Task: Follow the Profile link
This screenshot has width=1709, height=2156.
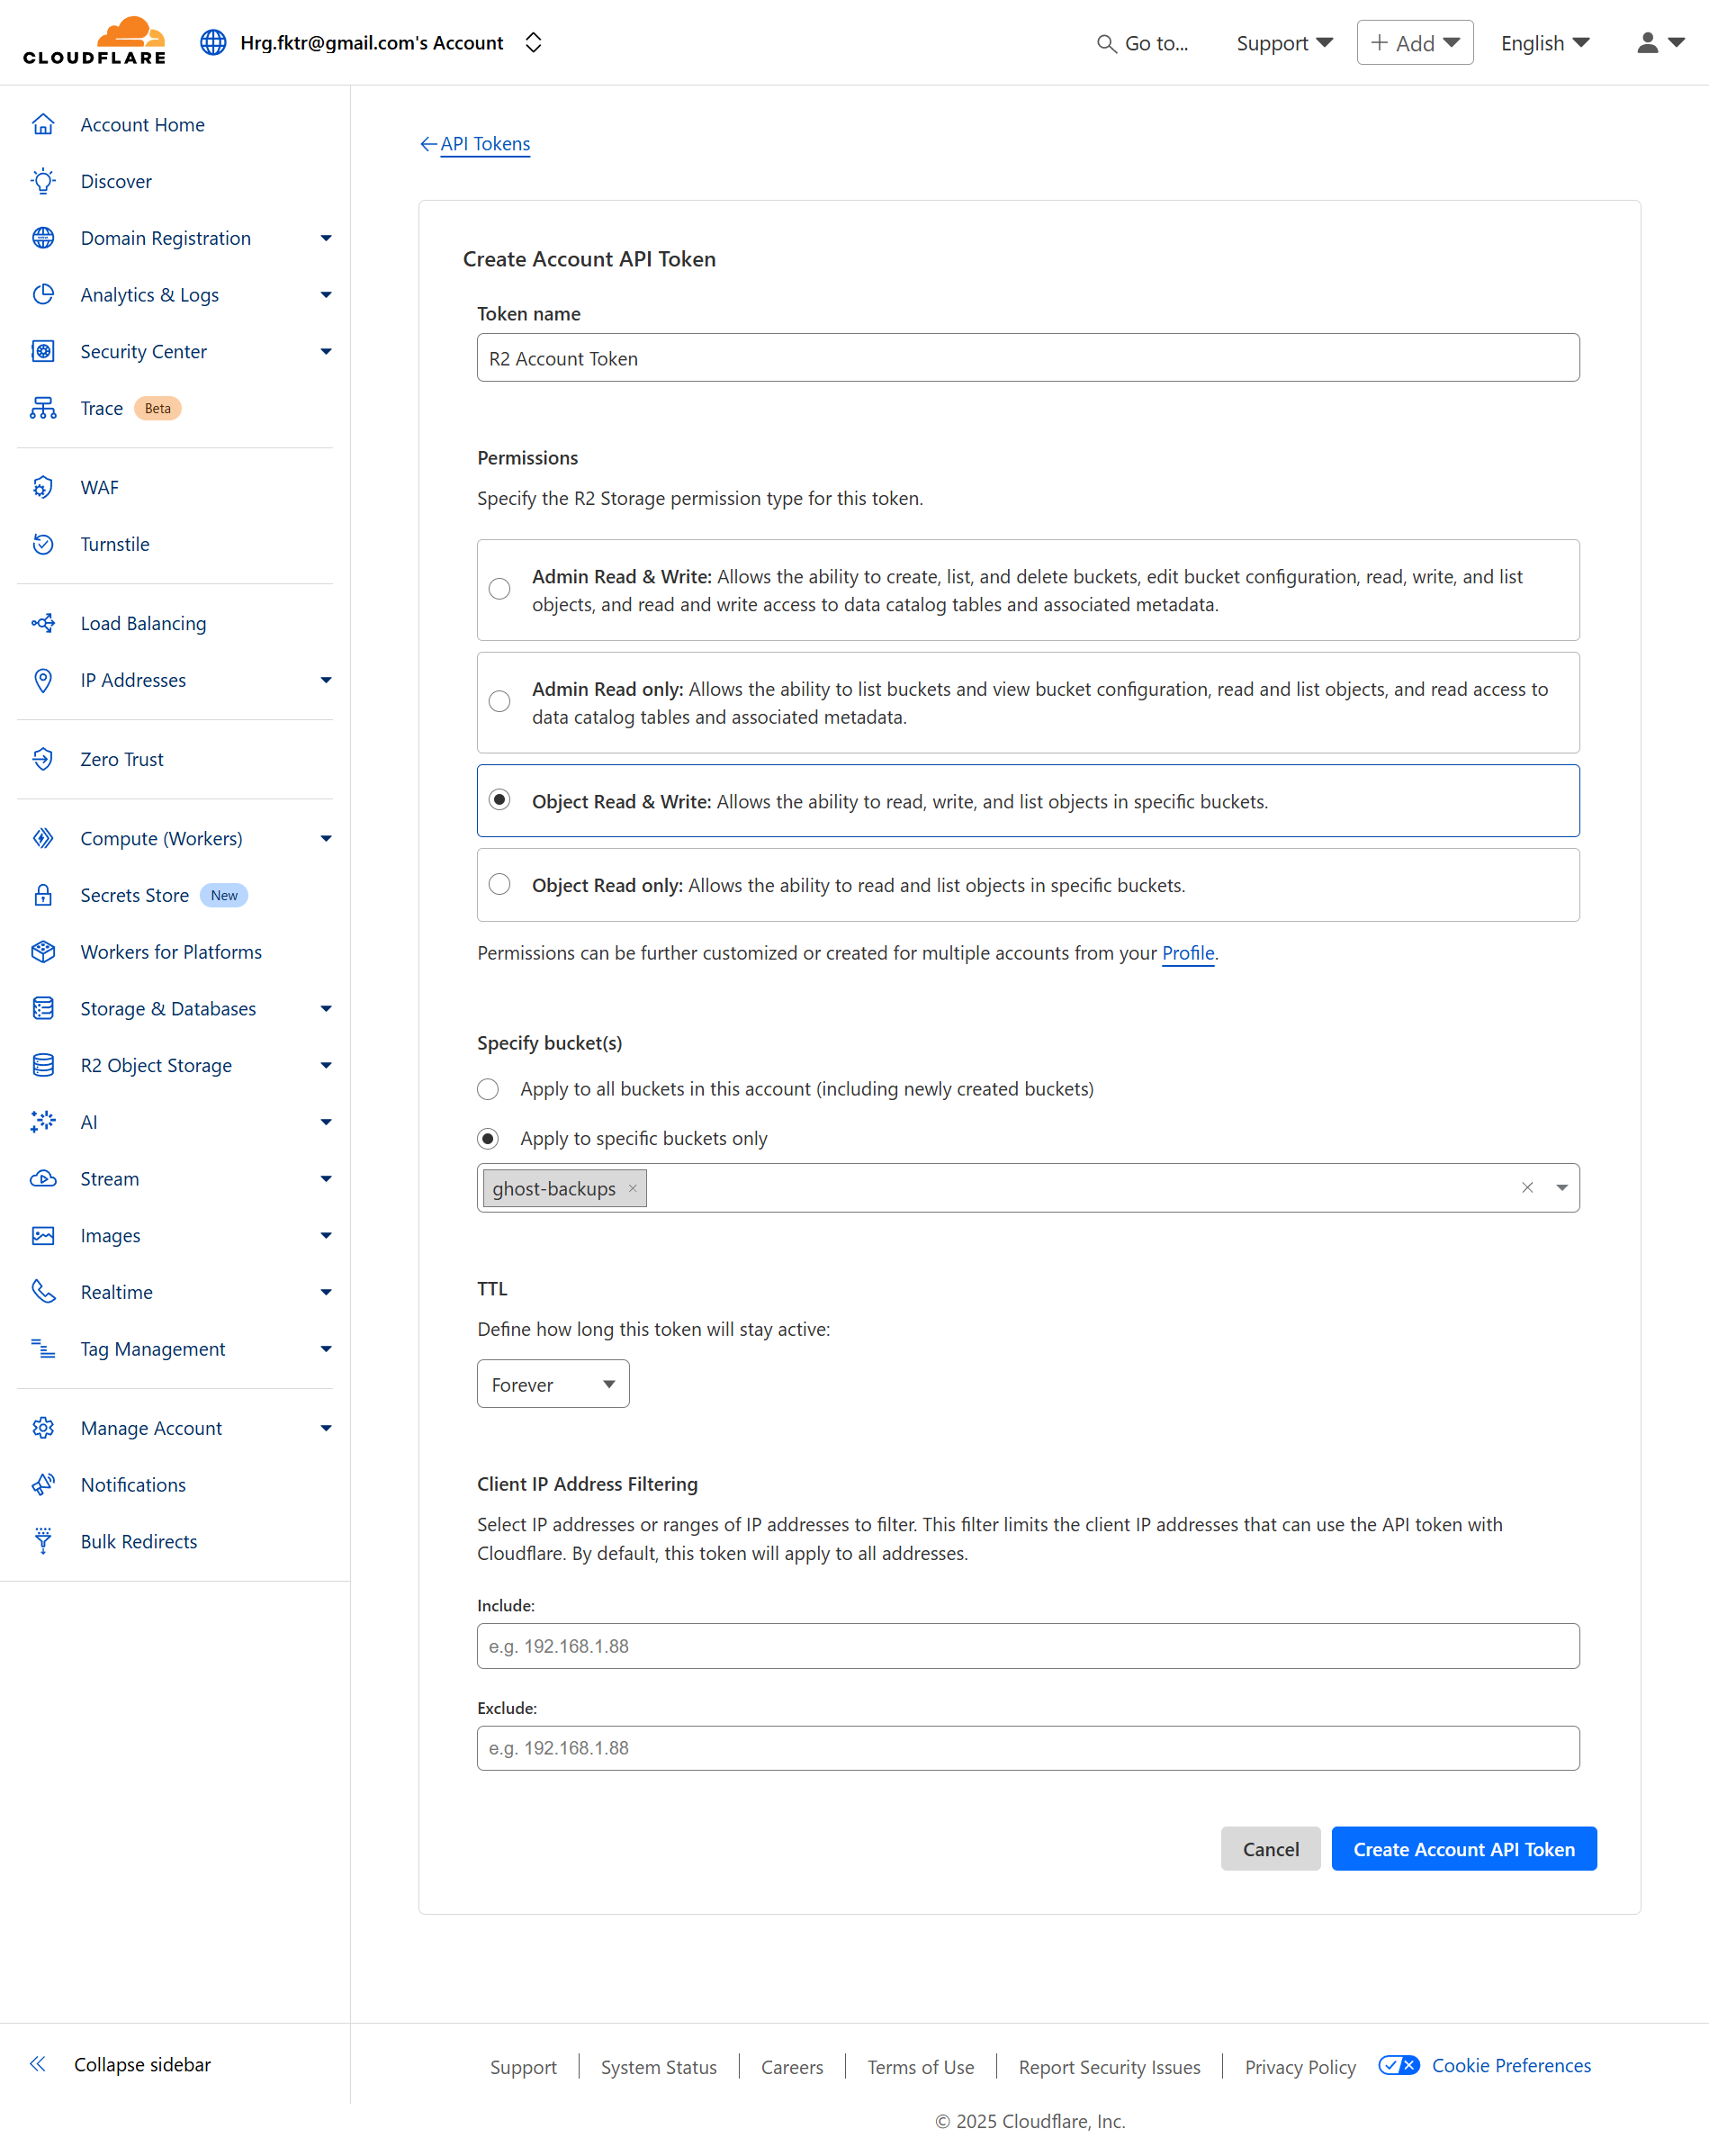Action: (1188, 953)
